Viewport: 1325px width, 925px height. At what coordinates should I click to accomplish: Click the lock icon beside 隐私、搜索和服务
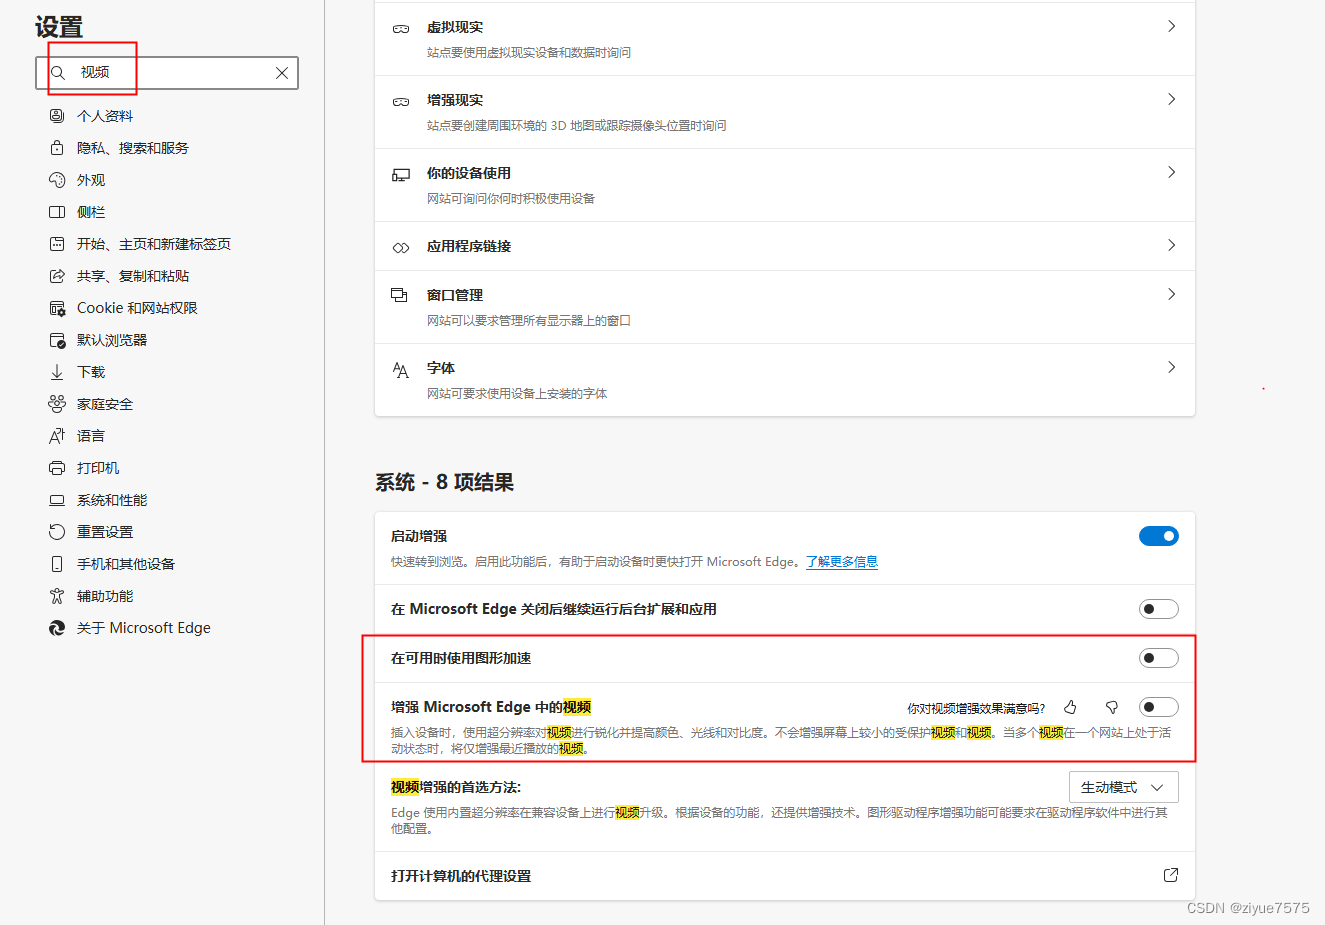tap(57, 148)
